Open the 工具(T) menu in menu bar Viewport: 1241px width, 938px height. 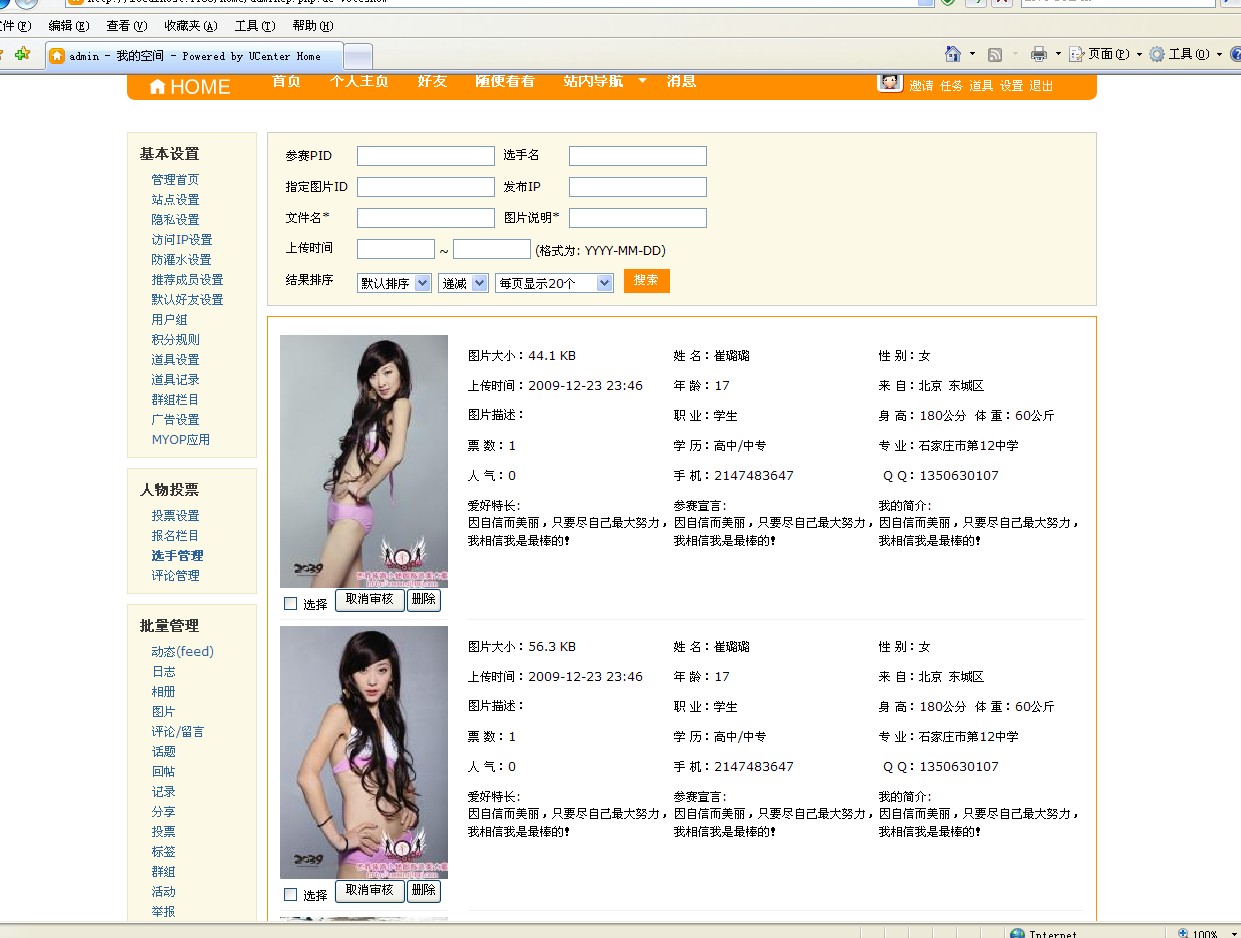pos(255,25)
